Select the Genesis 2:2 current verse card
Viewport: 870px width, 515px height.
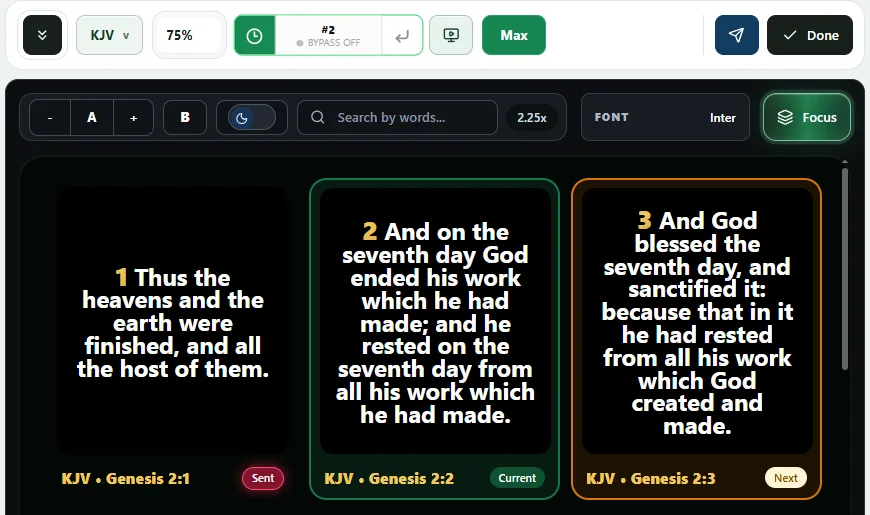click(x=434, y=339)
